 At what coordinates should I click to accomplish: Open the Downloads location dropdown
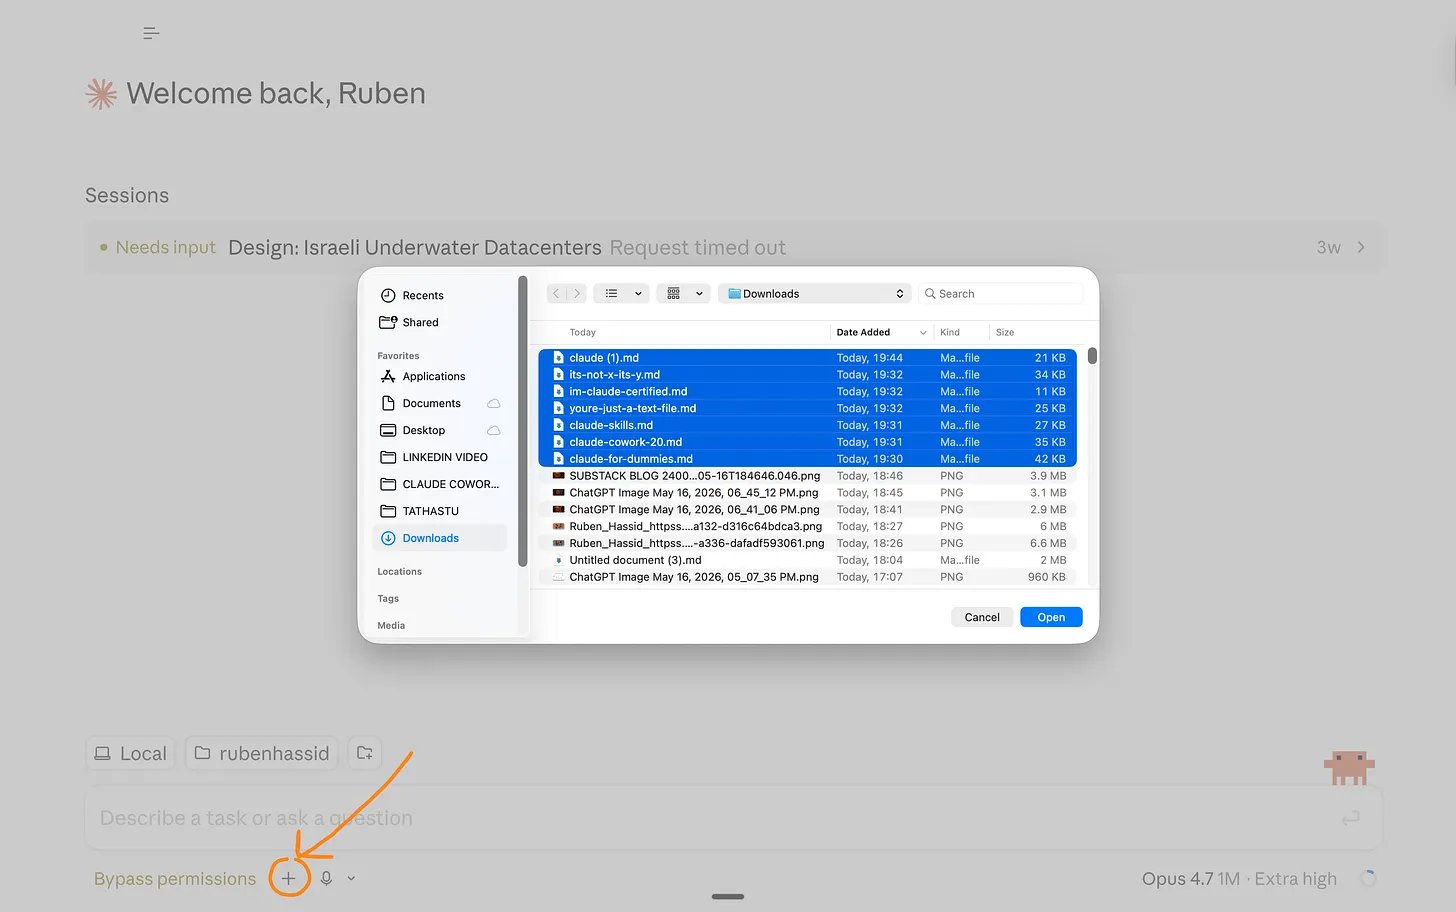pos(814,293)
